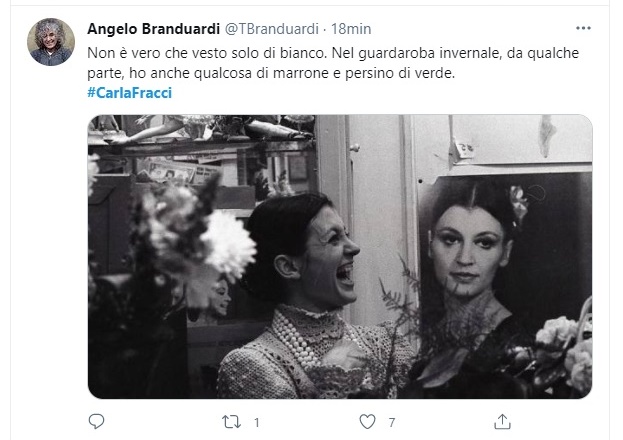View the likes count of 7

click(x=392, y=422)
